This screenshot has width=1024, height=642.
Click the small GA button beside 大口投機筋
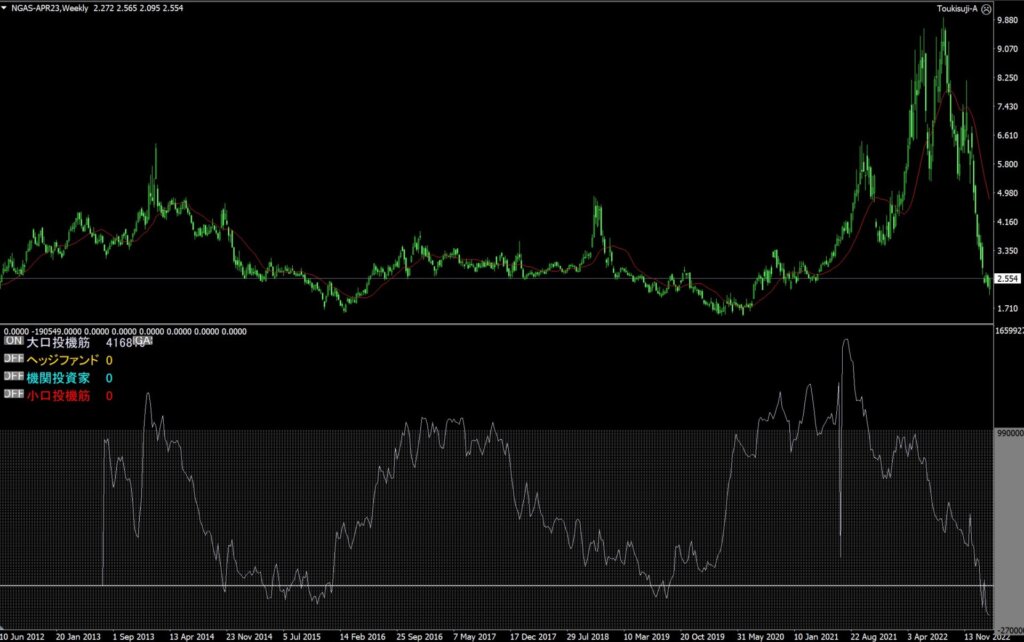coord(141,341)
